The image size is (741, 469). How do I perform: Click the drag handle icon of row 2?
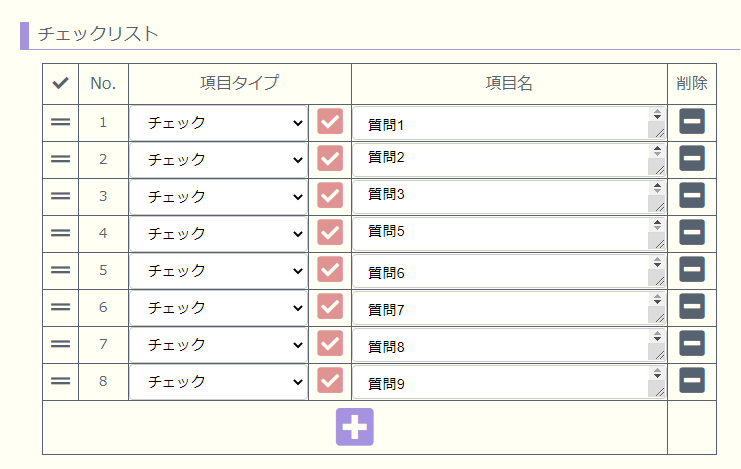click(60, 159)
